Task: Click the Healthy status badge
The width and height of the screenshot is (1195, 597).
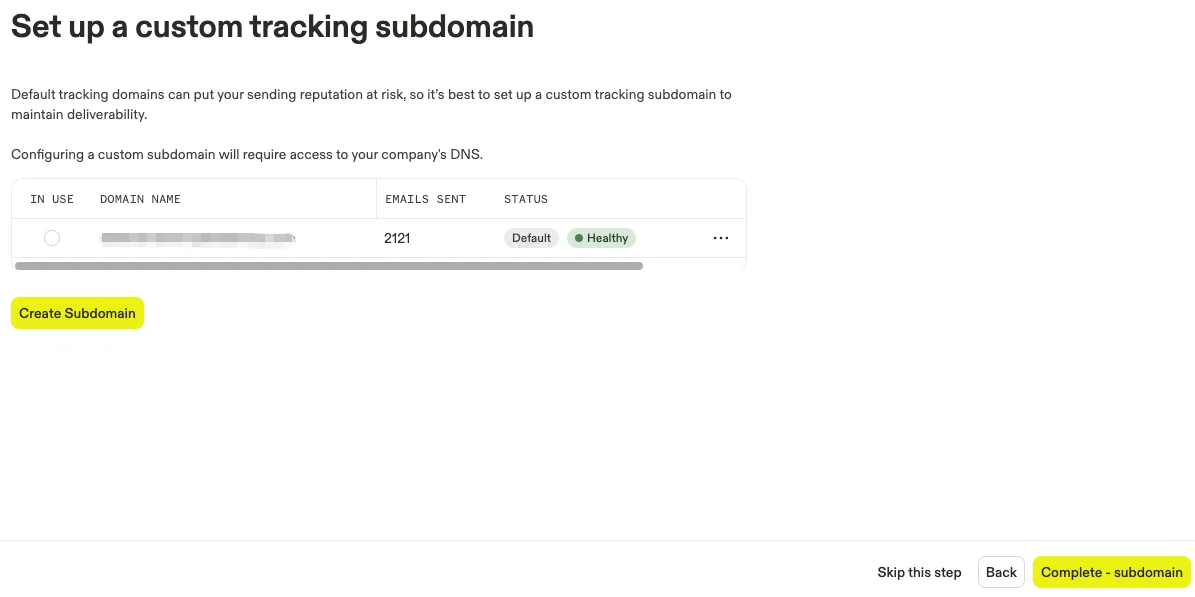Action: click(601, 238)
